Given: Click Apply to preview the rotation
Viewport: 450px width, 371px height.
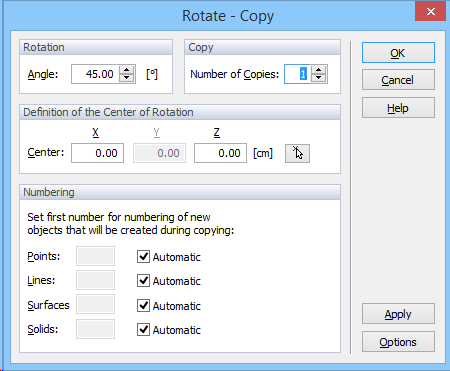Looking at the screenshot, I should pos(398,314).
